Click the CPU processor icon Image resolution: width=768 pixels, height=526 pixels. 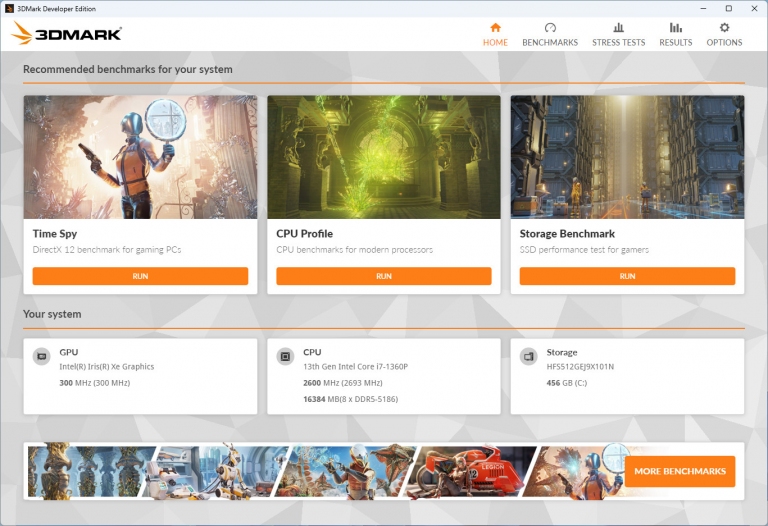285,356
